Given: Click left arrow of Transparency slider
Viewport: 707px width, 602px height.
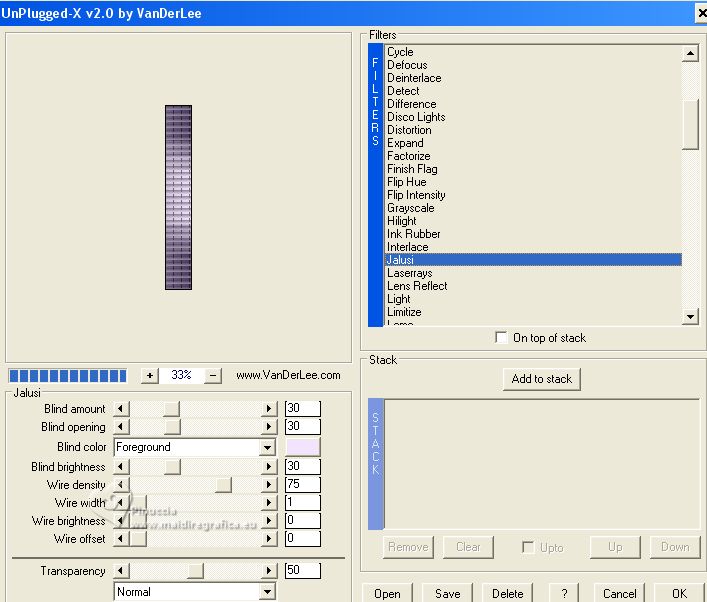Looking at the screenshot, I should 121,571.
